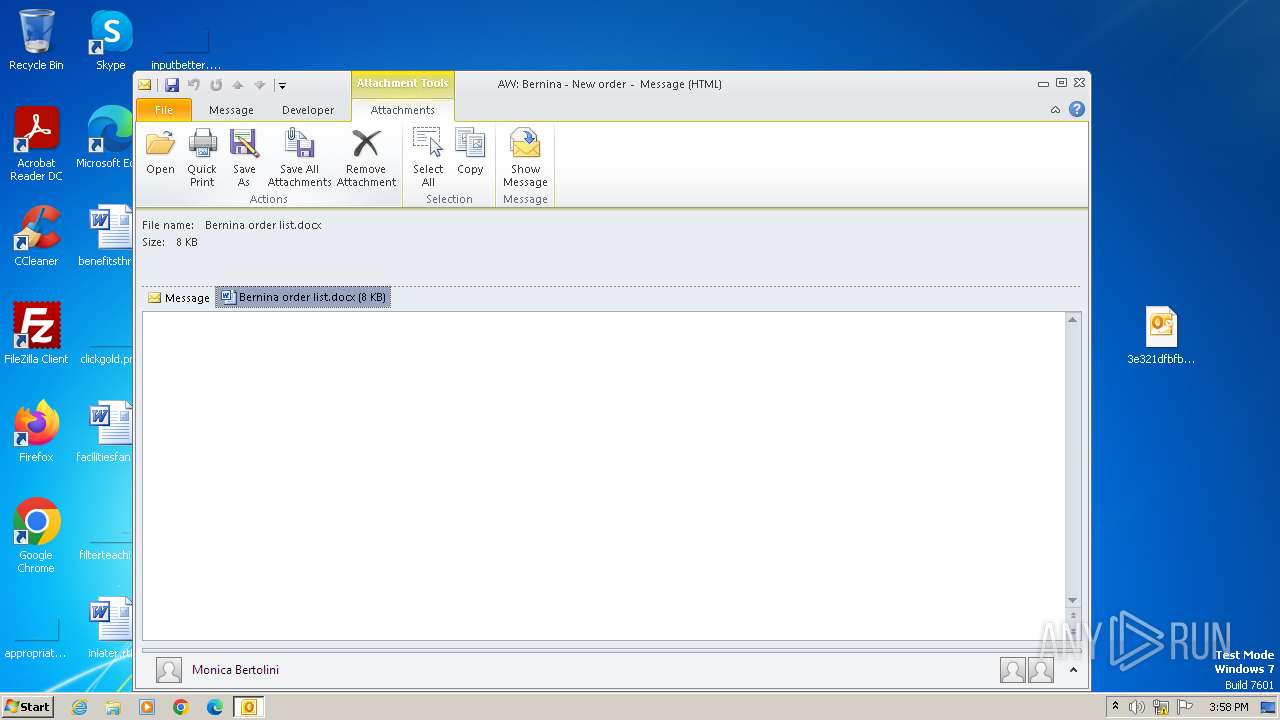The width and height of the screenshot is (1280, 720).
Task: Select Bernina order list.docx attachment
Action: (303, 297)
